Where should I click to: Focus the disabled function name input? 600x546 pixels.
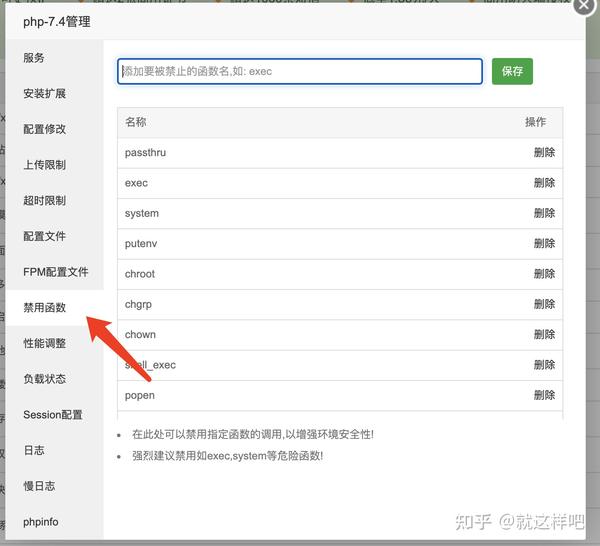(300, 71)
